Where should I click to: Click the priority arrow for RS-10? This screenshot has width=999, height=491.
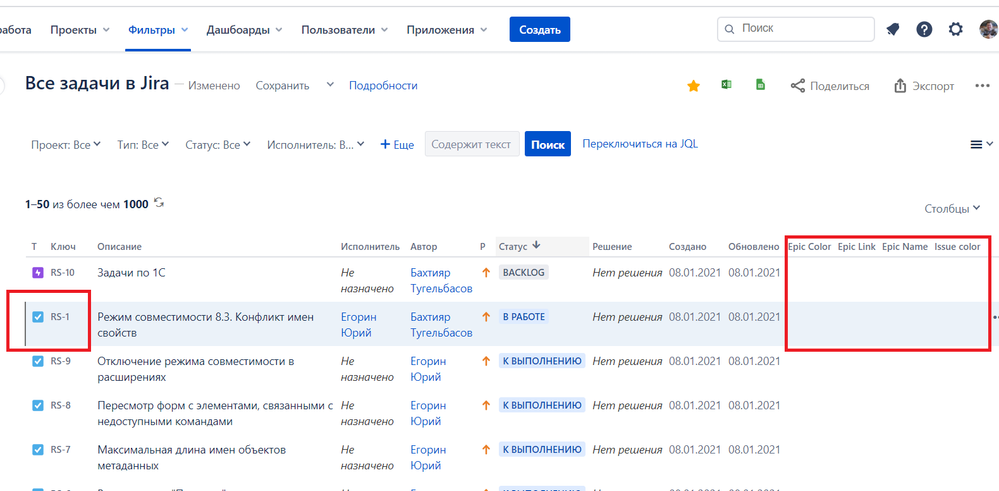point(485,273)
